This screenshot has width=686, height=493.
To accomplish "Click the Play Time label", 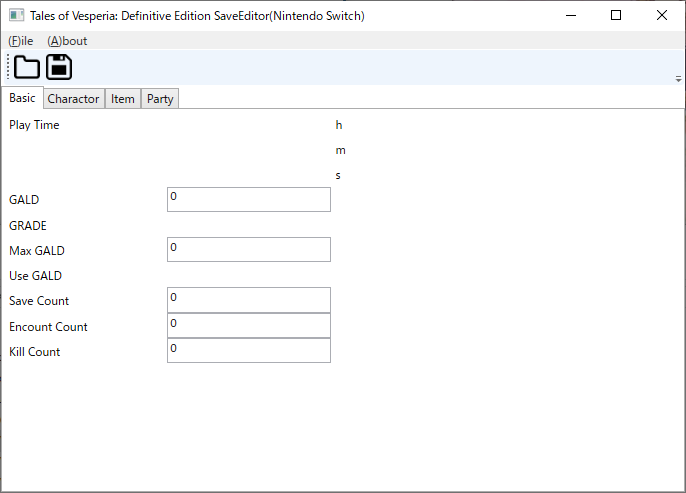I will pyautogui.click(x=34, y=125).
